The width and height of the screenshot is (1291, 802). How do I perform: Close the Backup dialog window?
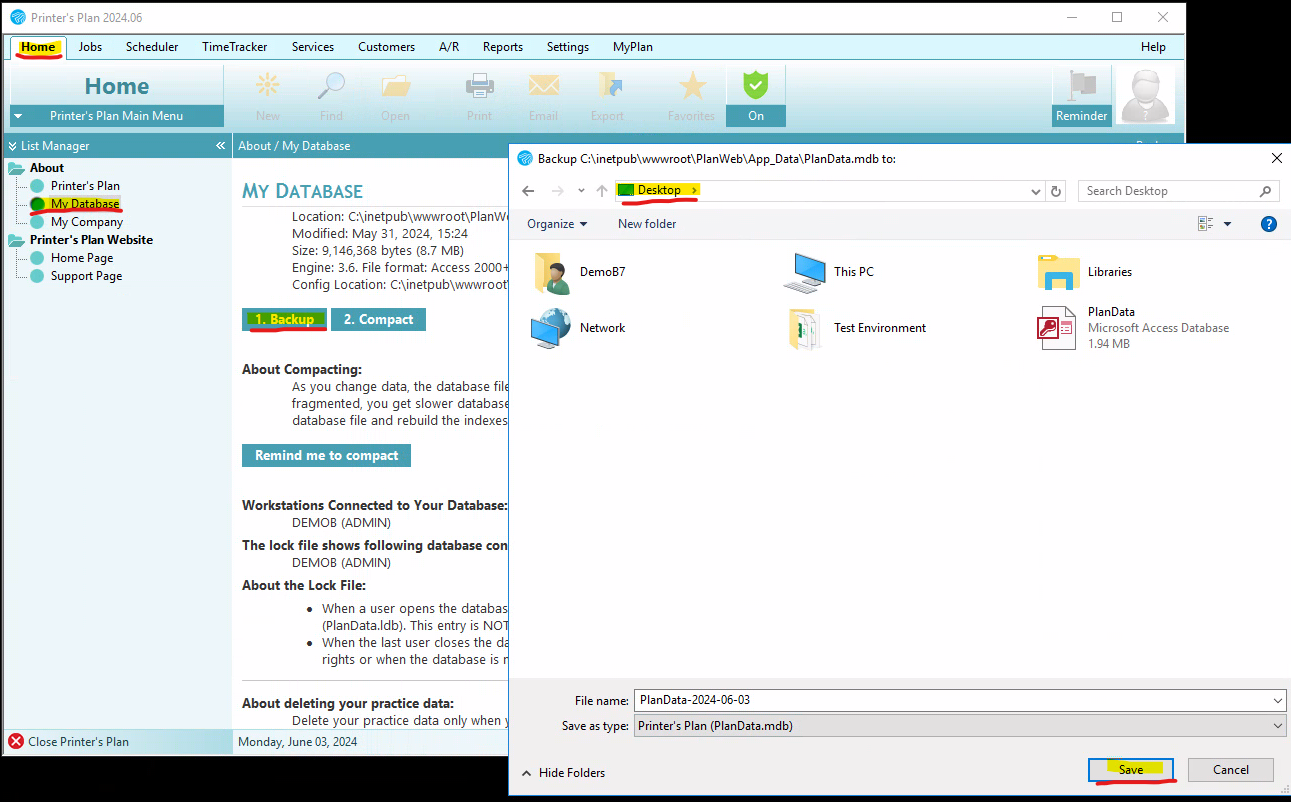1276,158
